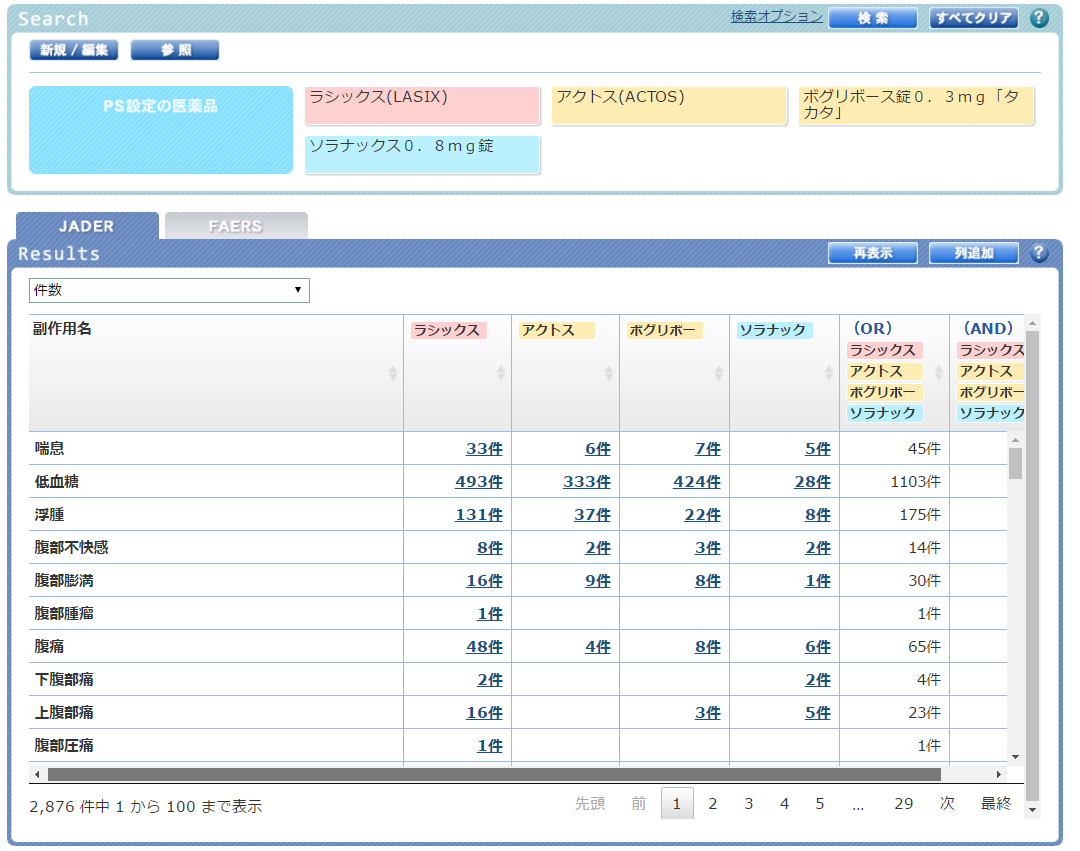
Task: Go to results page 3
Action: coord(749,803)
